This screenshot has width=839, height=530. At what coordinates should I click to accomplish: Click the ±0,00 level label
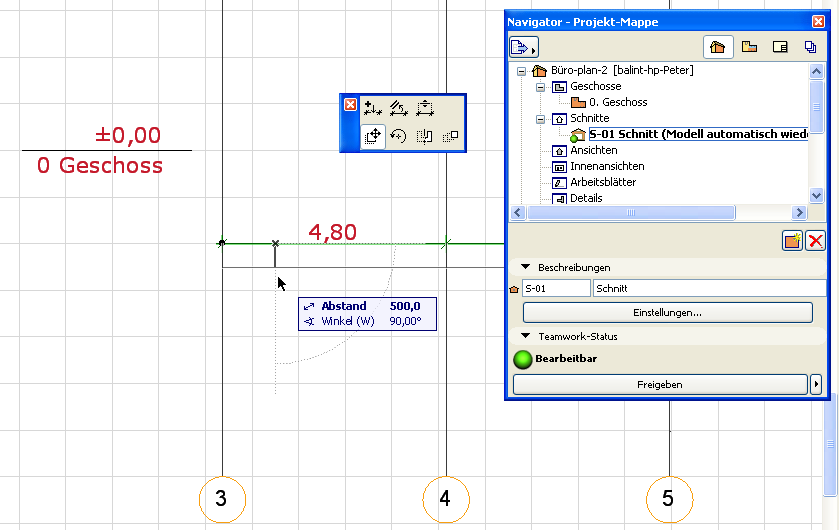(128, 135)
